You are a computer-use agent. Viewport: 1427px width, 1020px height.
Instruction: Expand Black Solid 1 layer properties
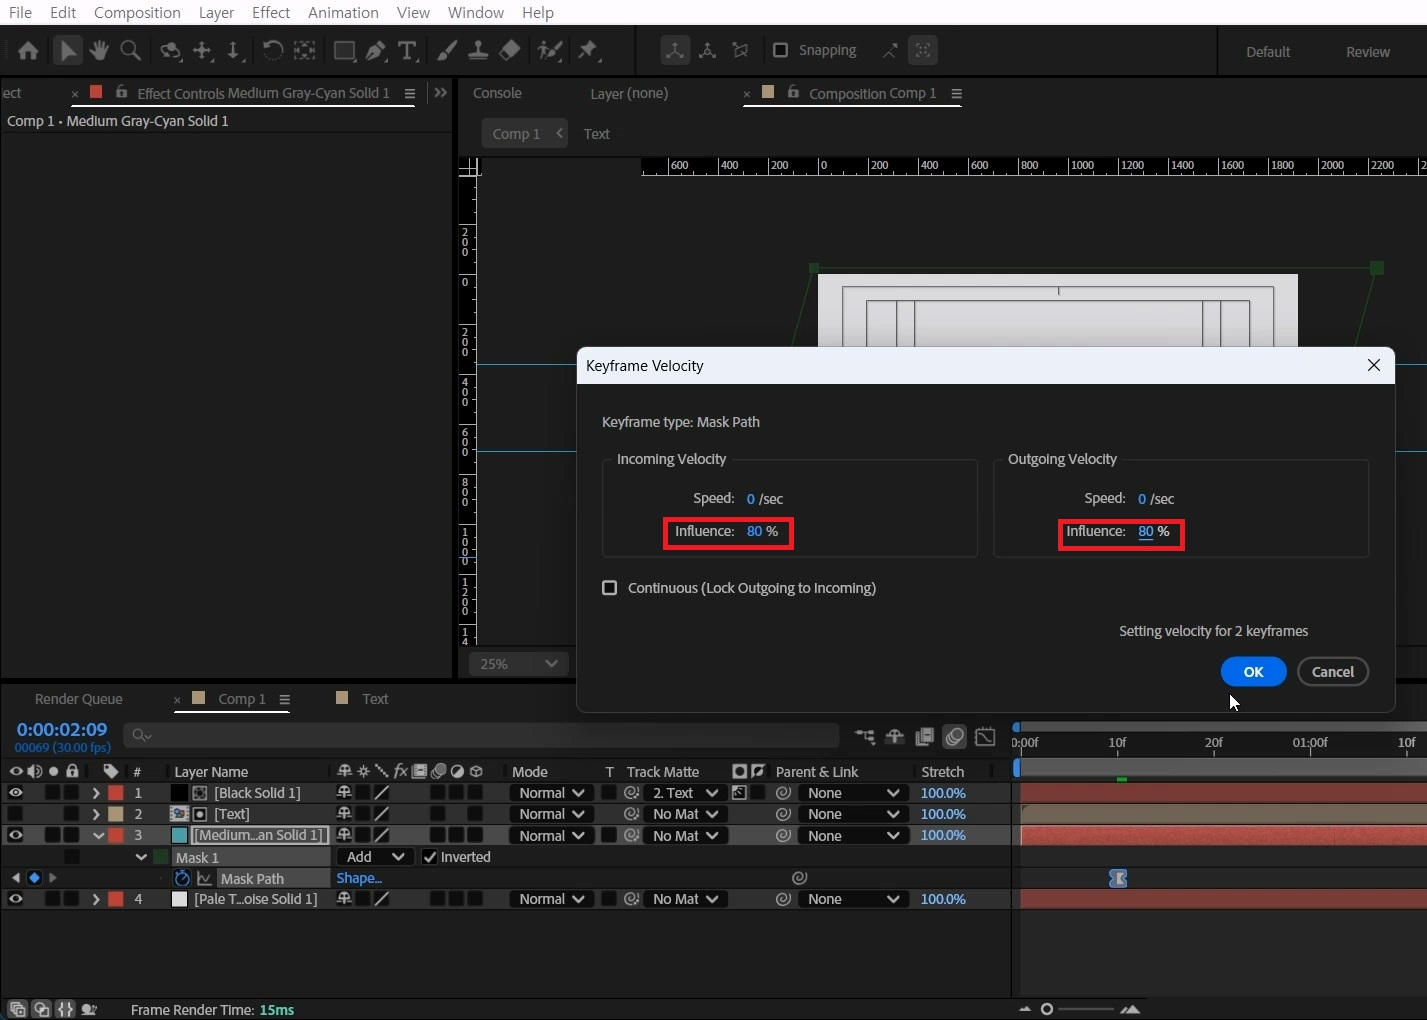coord(96,793)
